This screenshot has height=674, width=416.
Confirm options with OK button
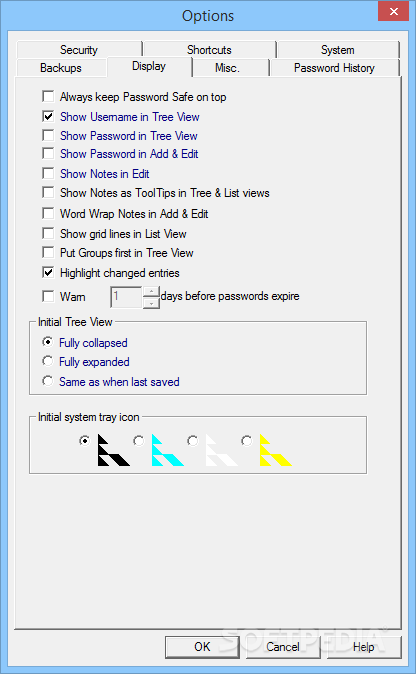pos(202,647)
